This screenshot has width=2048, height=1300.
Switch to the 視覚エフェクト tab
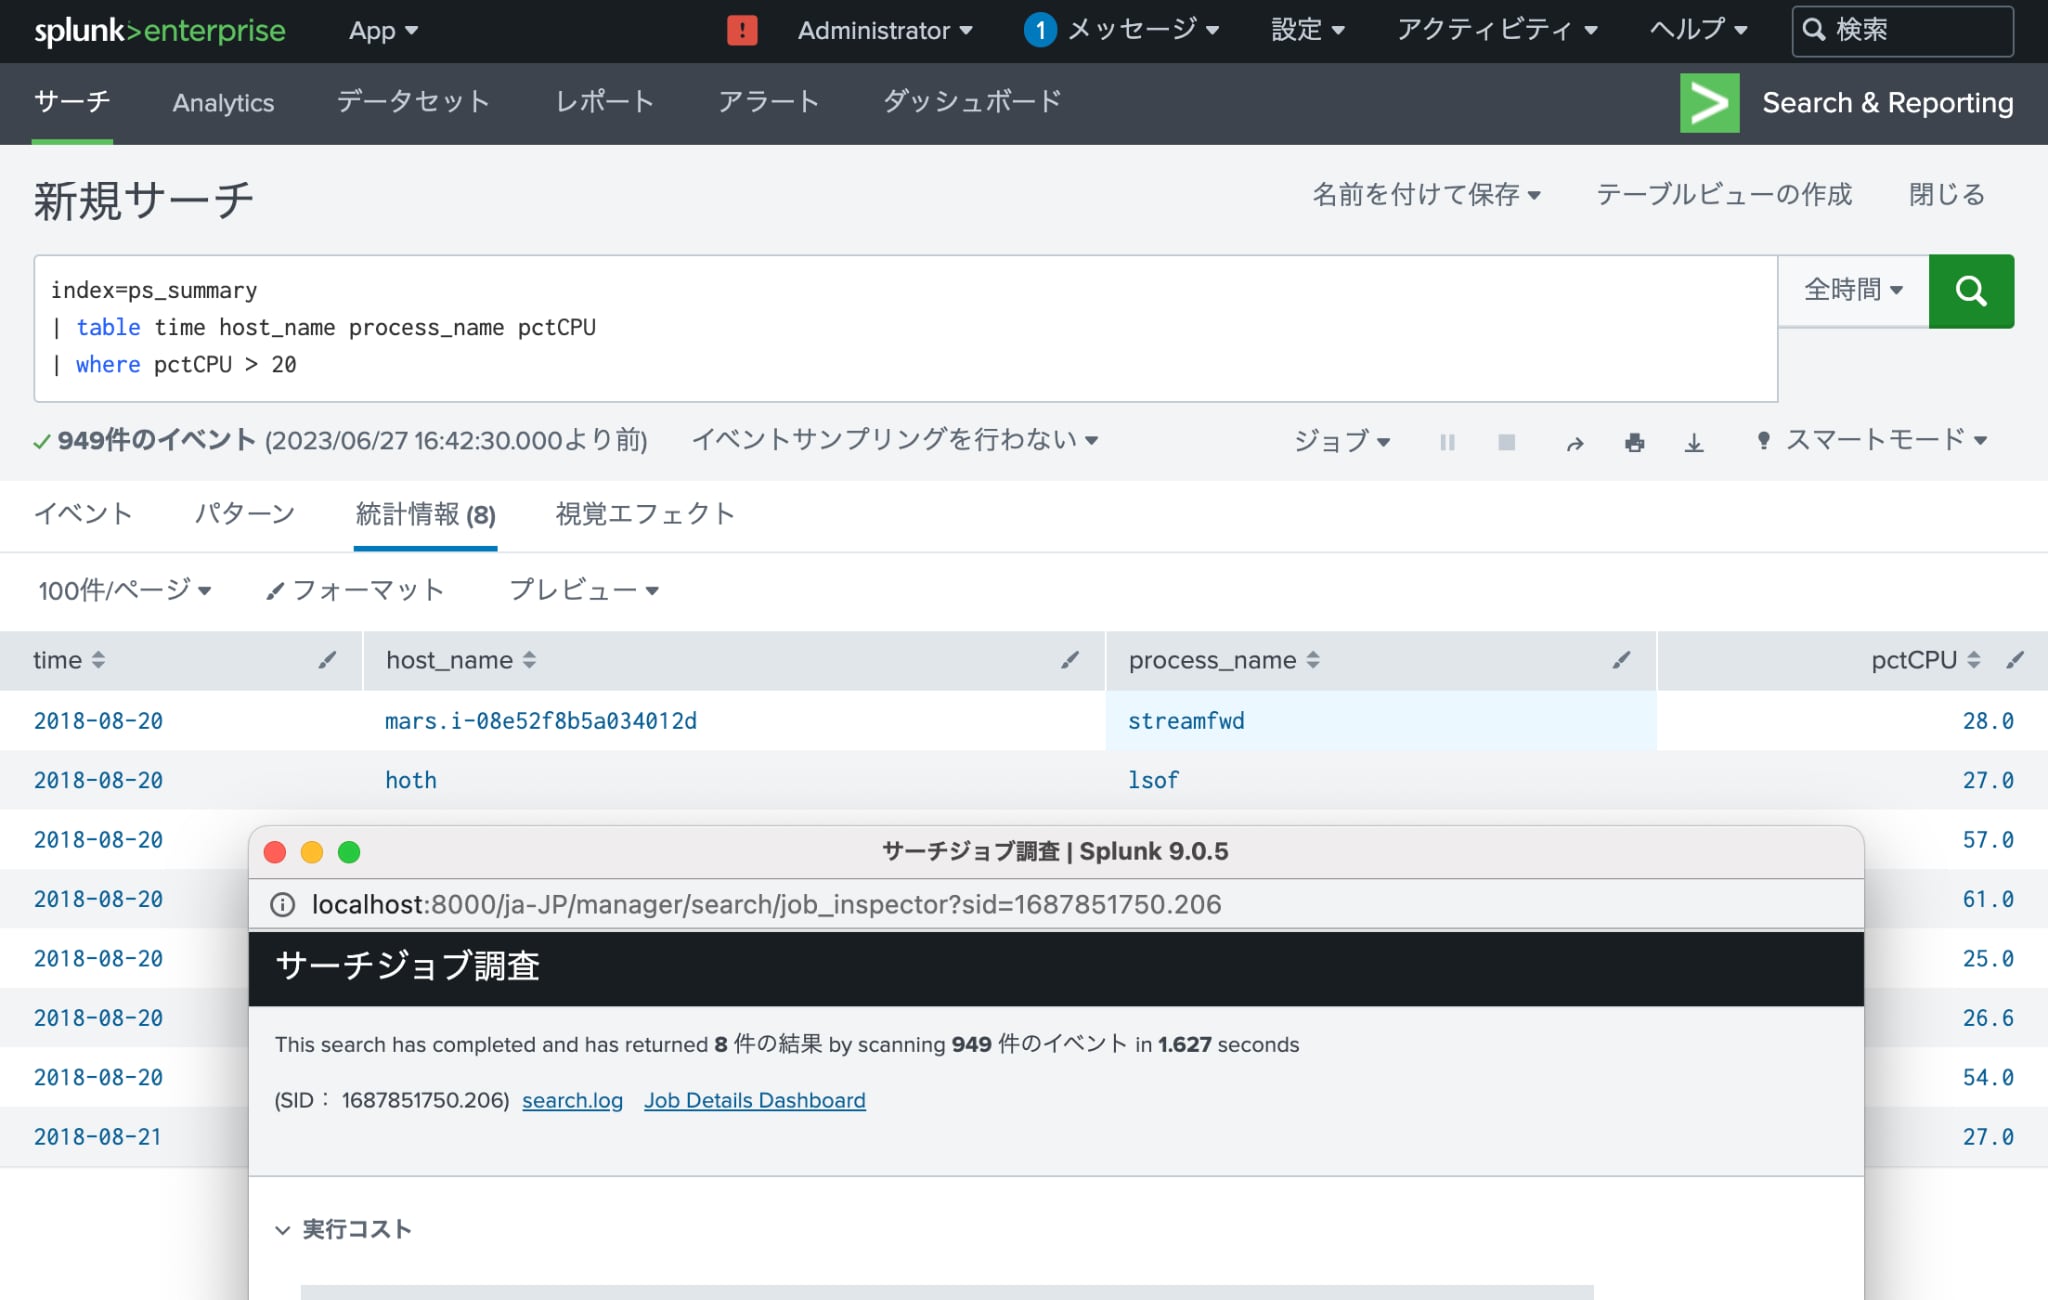[x=645, y=514]
